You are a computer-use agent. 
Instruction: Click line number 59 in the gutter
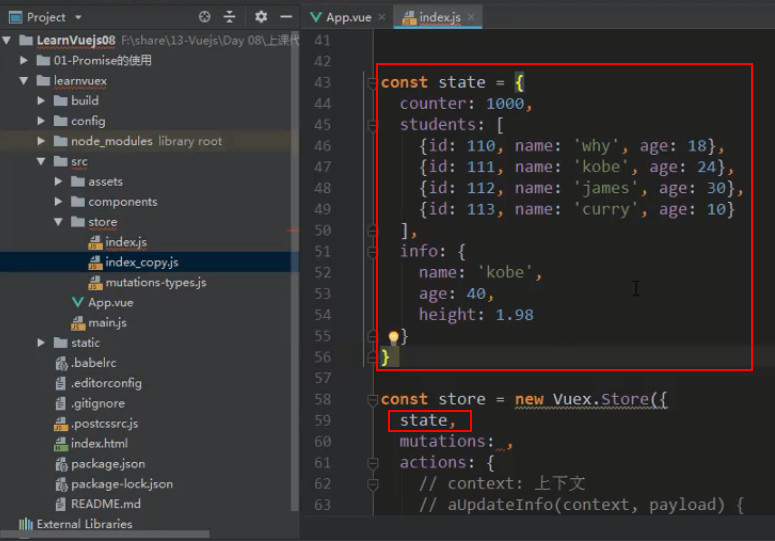click(x=322, y=420)
